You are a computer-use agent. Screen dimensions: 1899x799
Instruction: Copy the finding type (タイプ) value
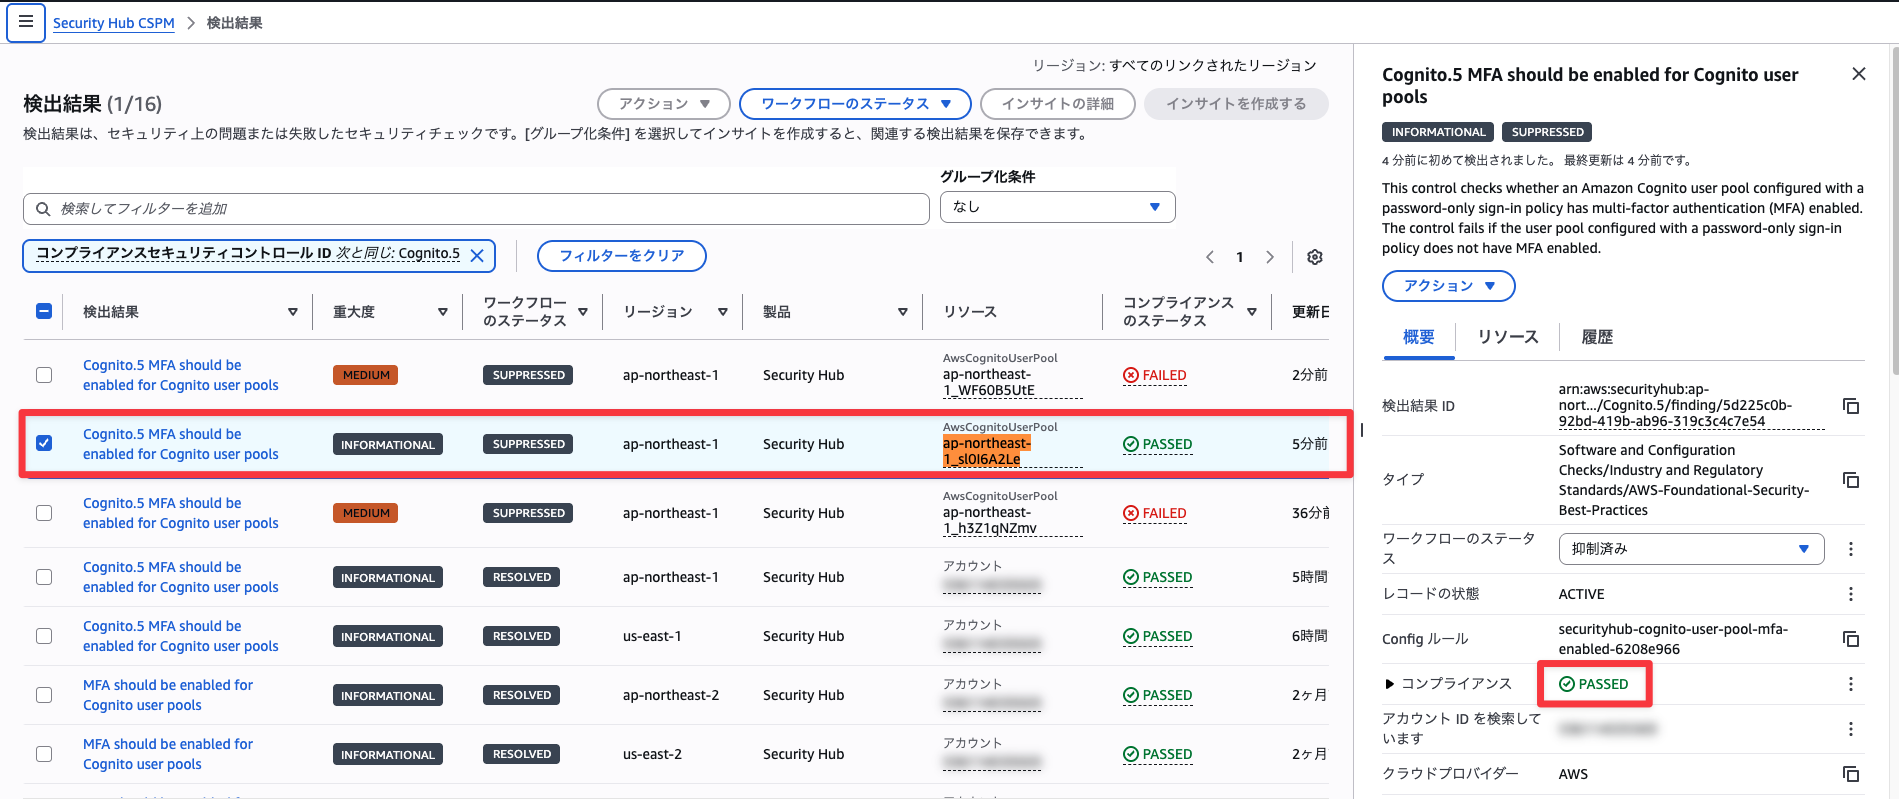coord(1851,480)
